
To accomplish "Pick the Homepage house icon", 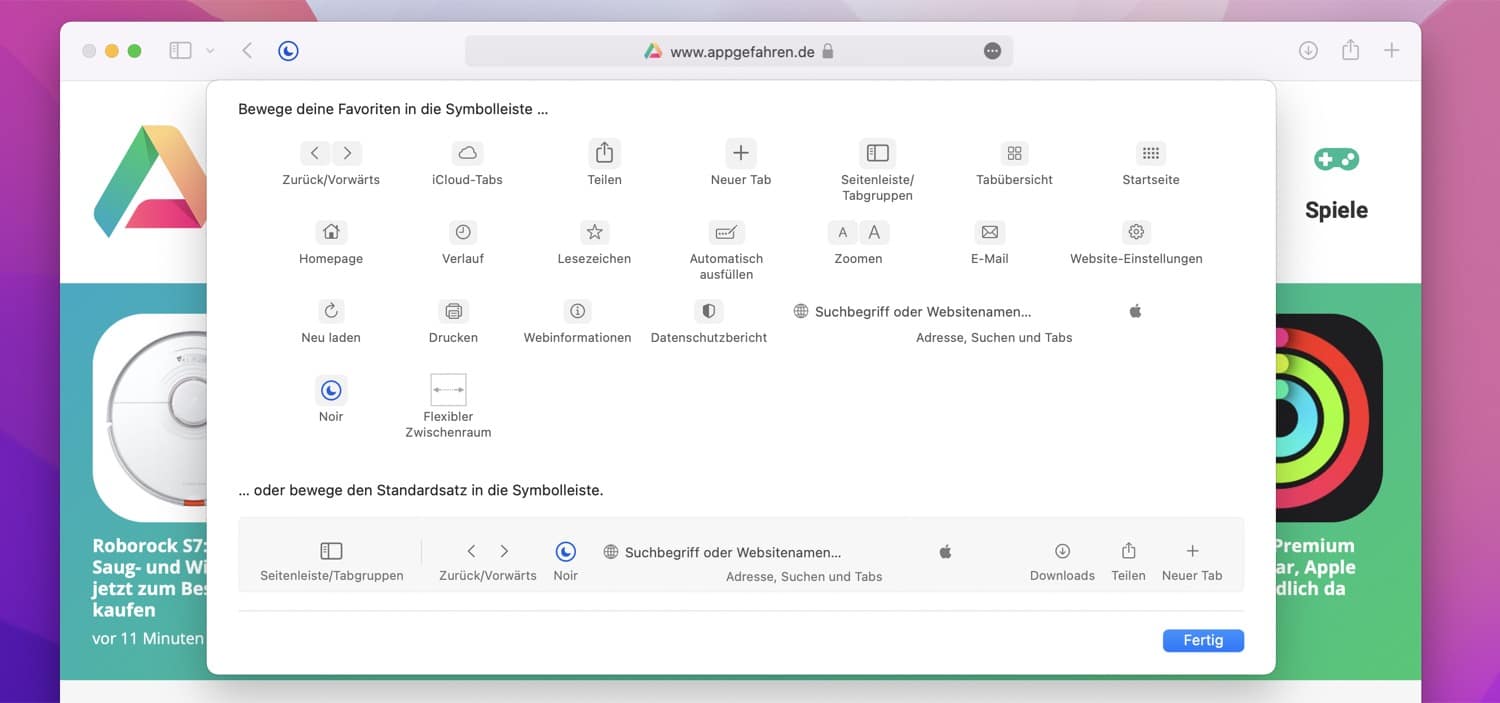I will [x=331, y=232].
